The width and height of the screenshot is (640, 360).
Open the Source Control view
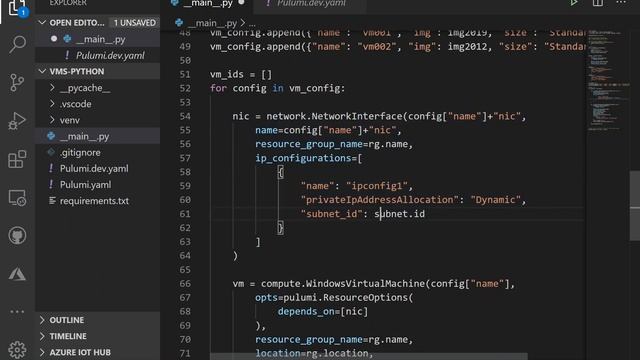tap(17, 83)
